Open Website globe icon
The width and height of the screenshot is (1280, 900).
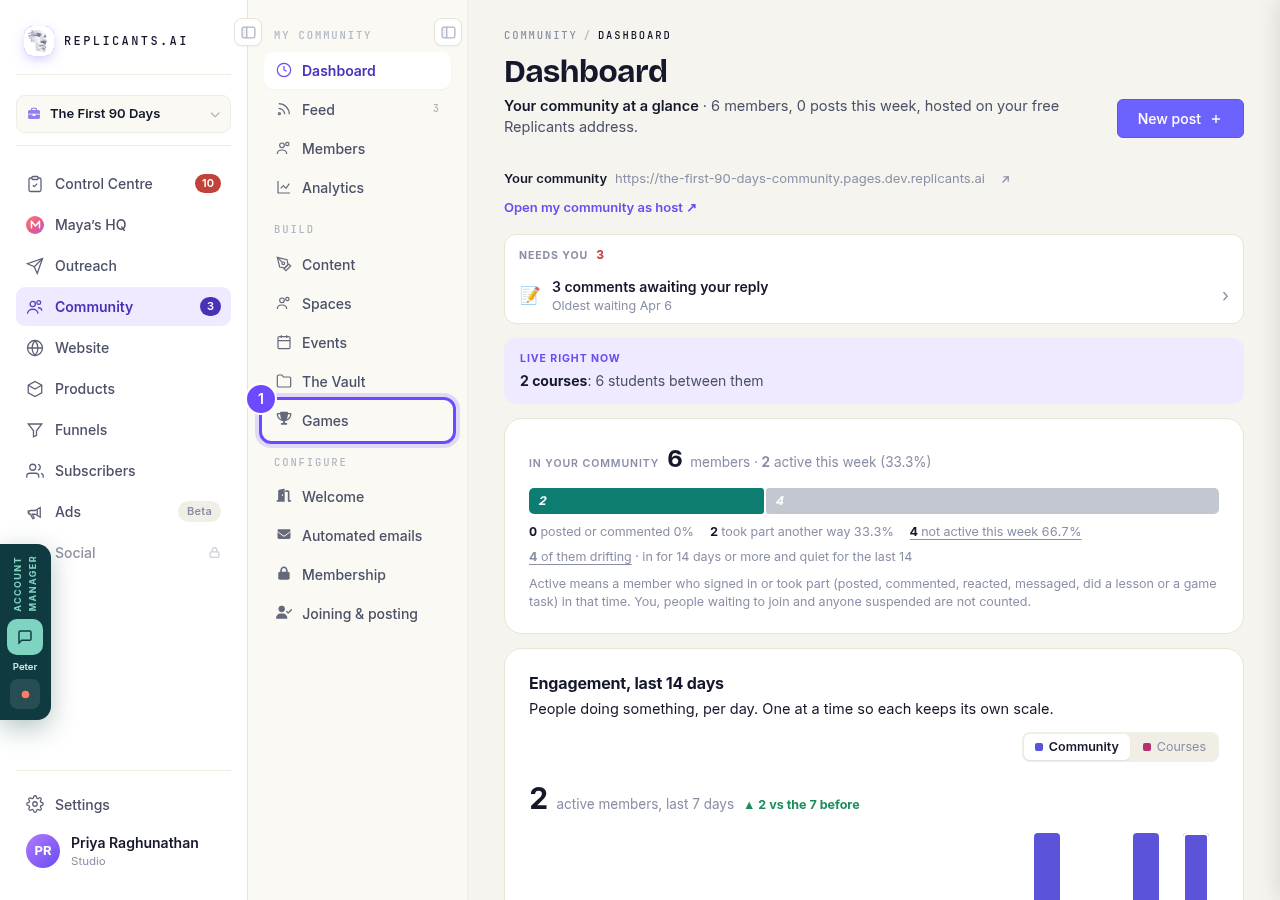[x=35, y=348]
